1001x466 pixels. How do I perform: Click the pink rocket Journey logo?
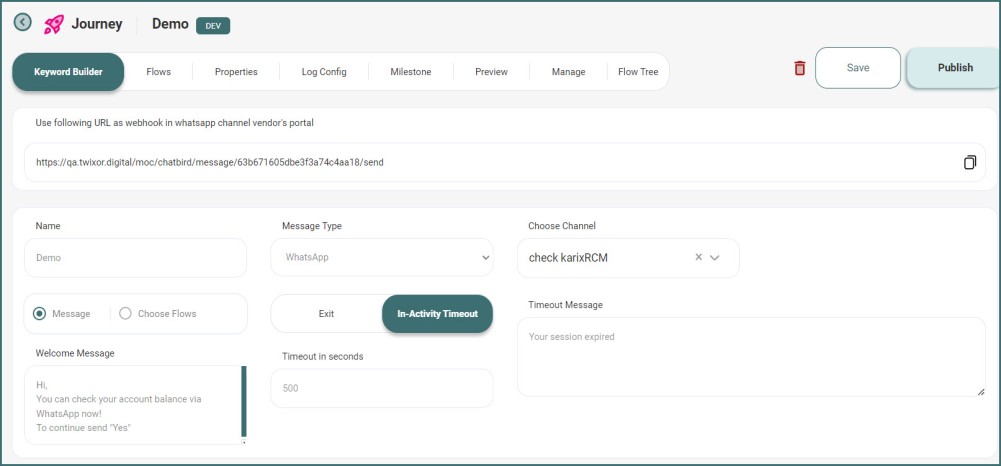pos(54,24)
